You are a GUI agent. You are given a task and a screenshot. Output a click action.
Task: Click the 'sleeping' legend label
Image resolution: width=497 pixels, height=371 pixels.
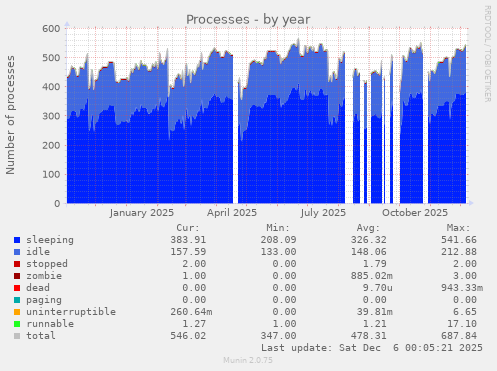(50, 240)
